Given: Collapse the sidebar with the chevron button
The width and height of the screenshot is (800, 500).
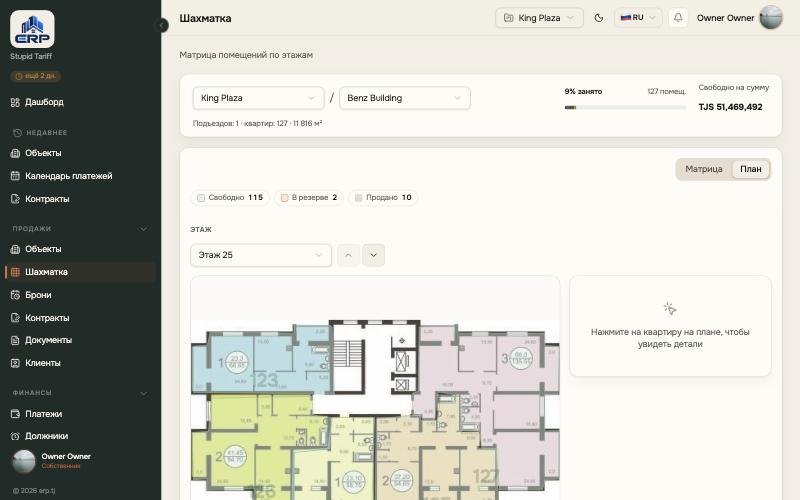Looking at the screenshot, I should coord(162,25).
